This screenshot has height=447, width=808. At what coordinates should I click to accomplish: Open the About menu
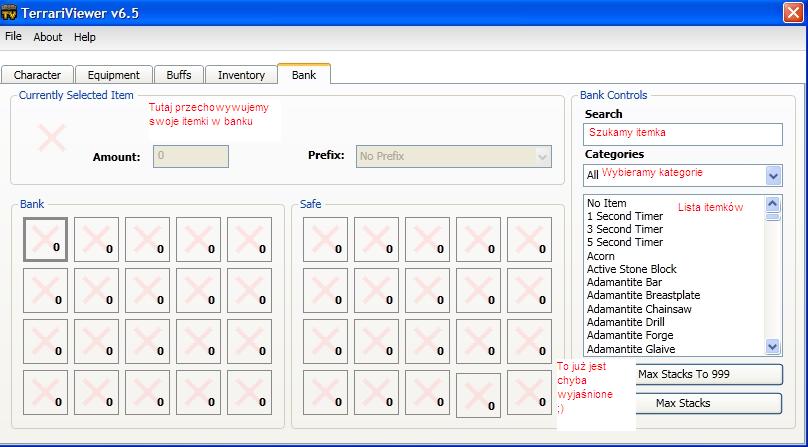click(47, 37)
